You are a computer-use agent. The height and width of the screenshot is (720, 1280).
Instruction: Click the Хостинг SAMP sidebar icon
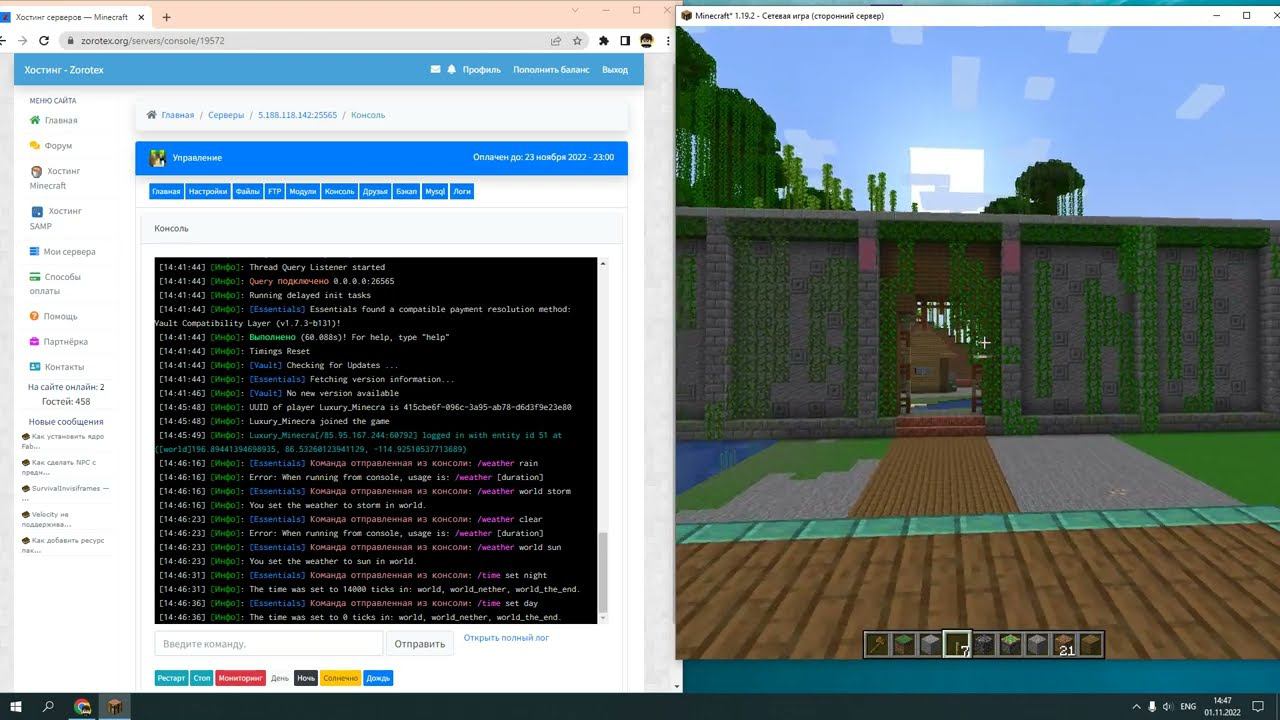pos(37,212)
